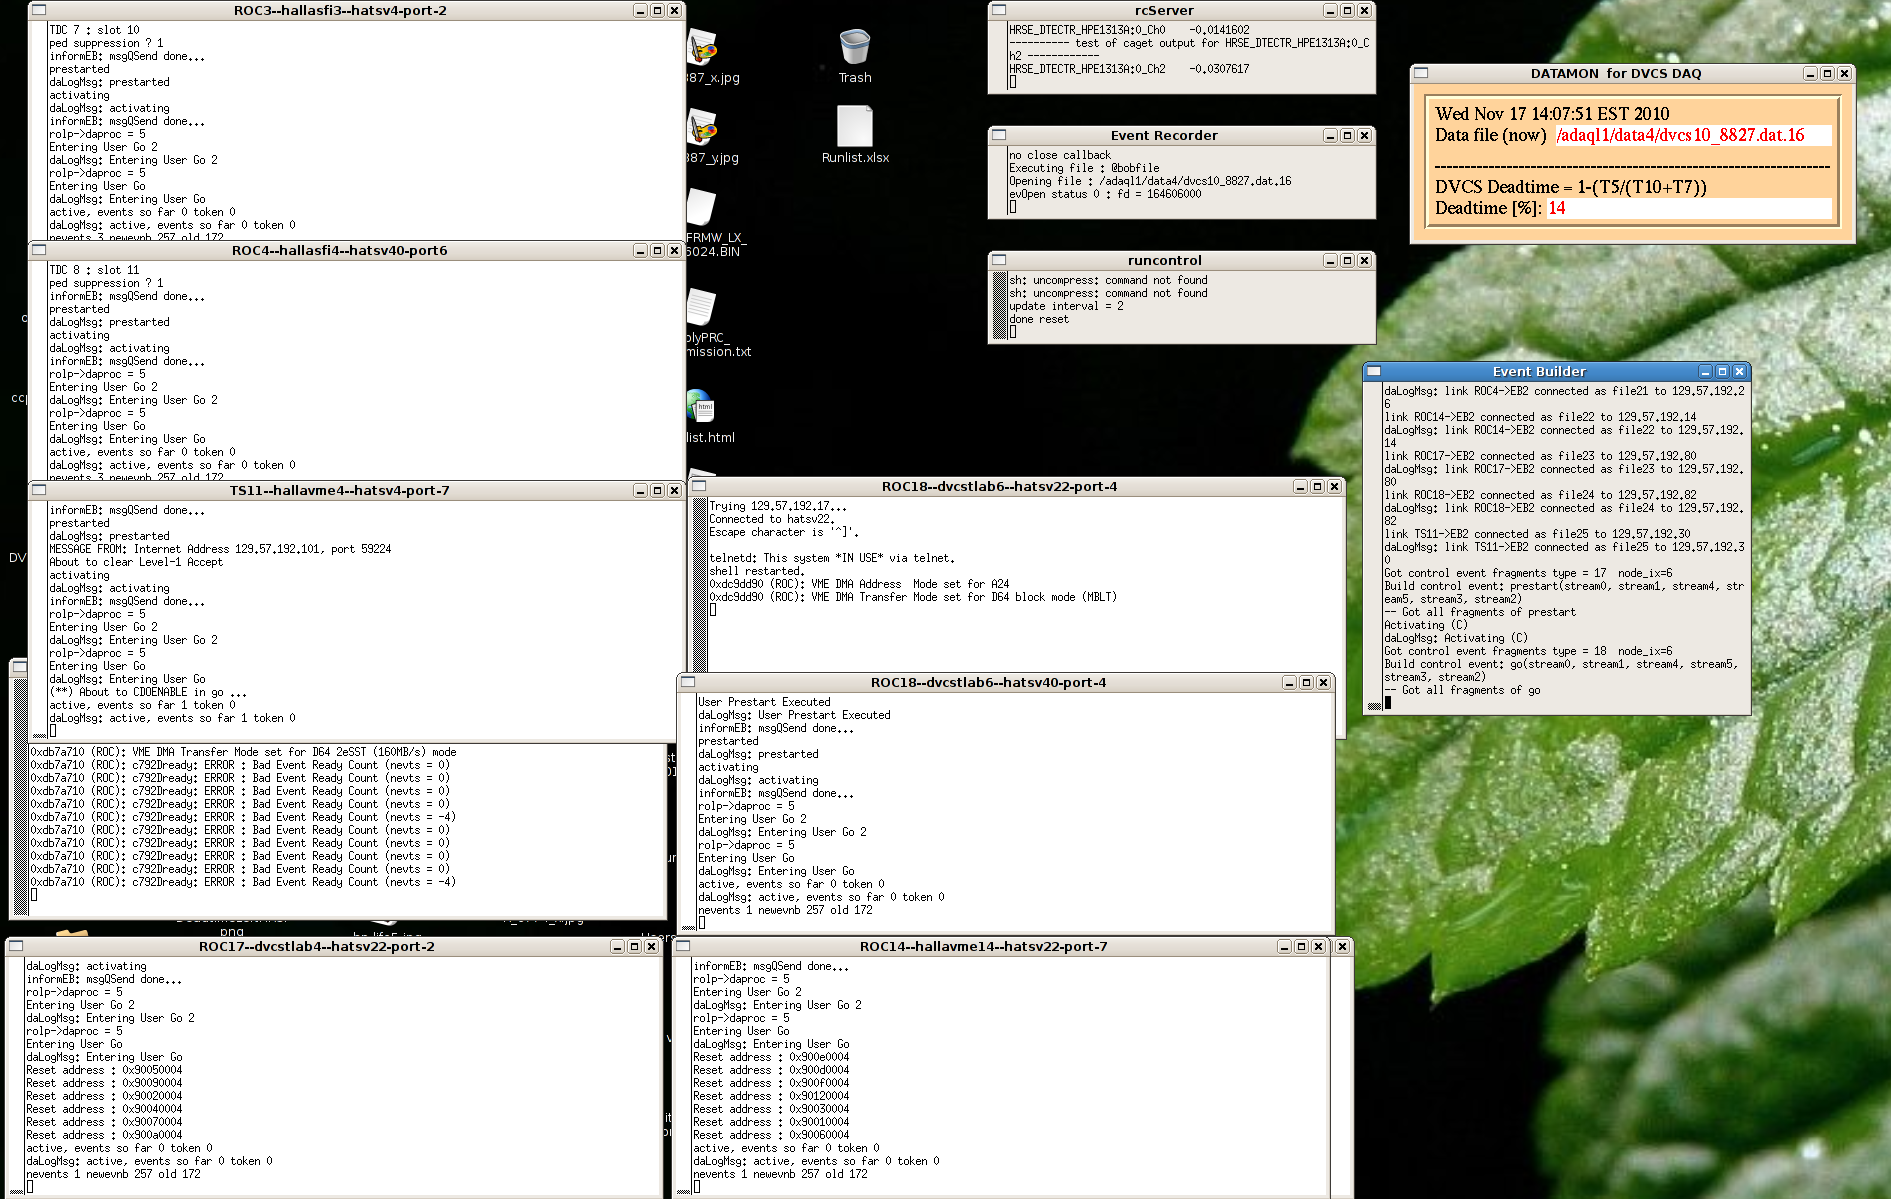This screenshot has height=1199, width=1891.
Task: Open the Trash icon on the desktop
Action: click(x=855, y=48)
